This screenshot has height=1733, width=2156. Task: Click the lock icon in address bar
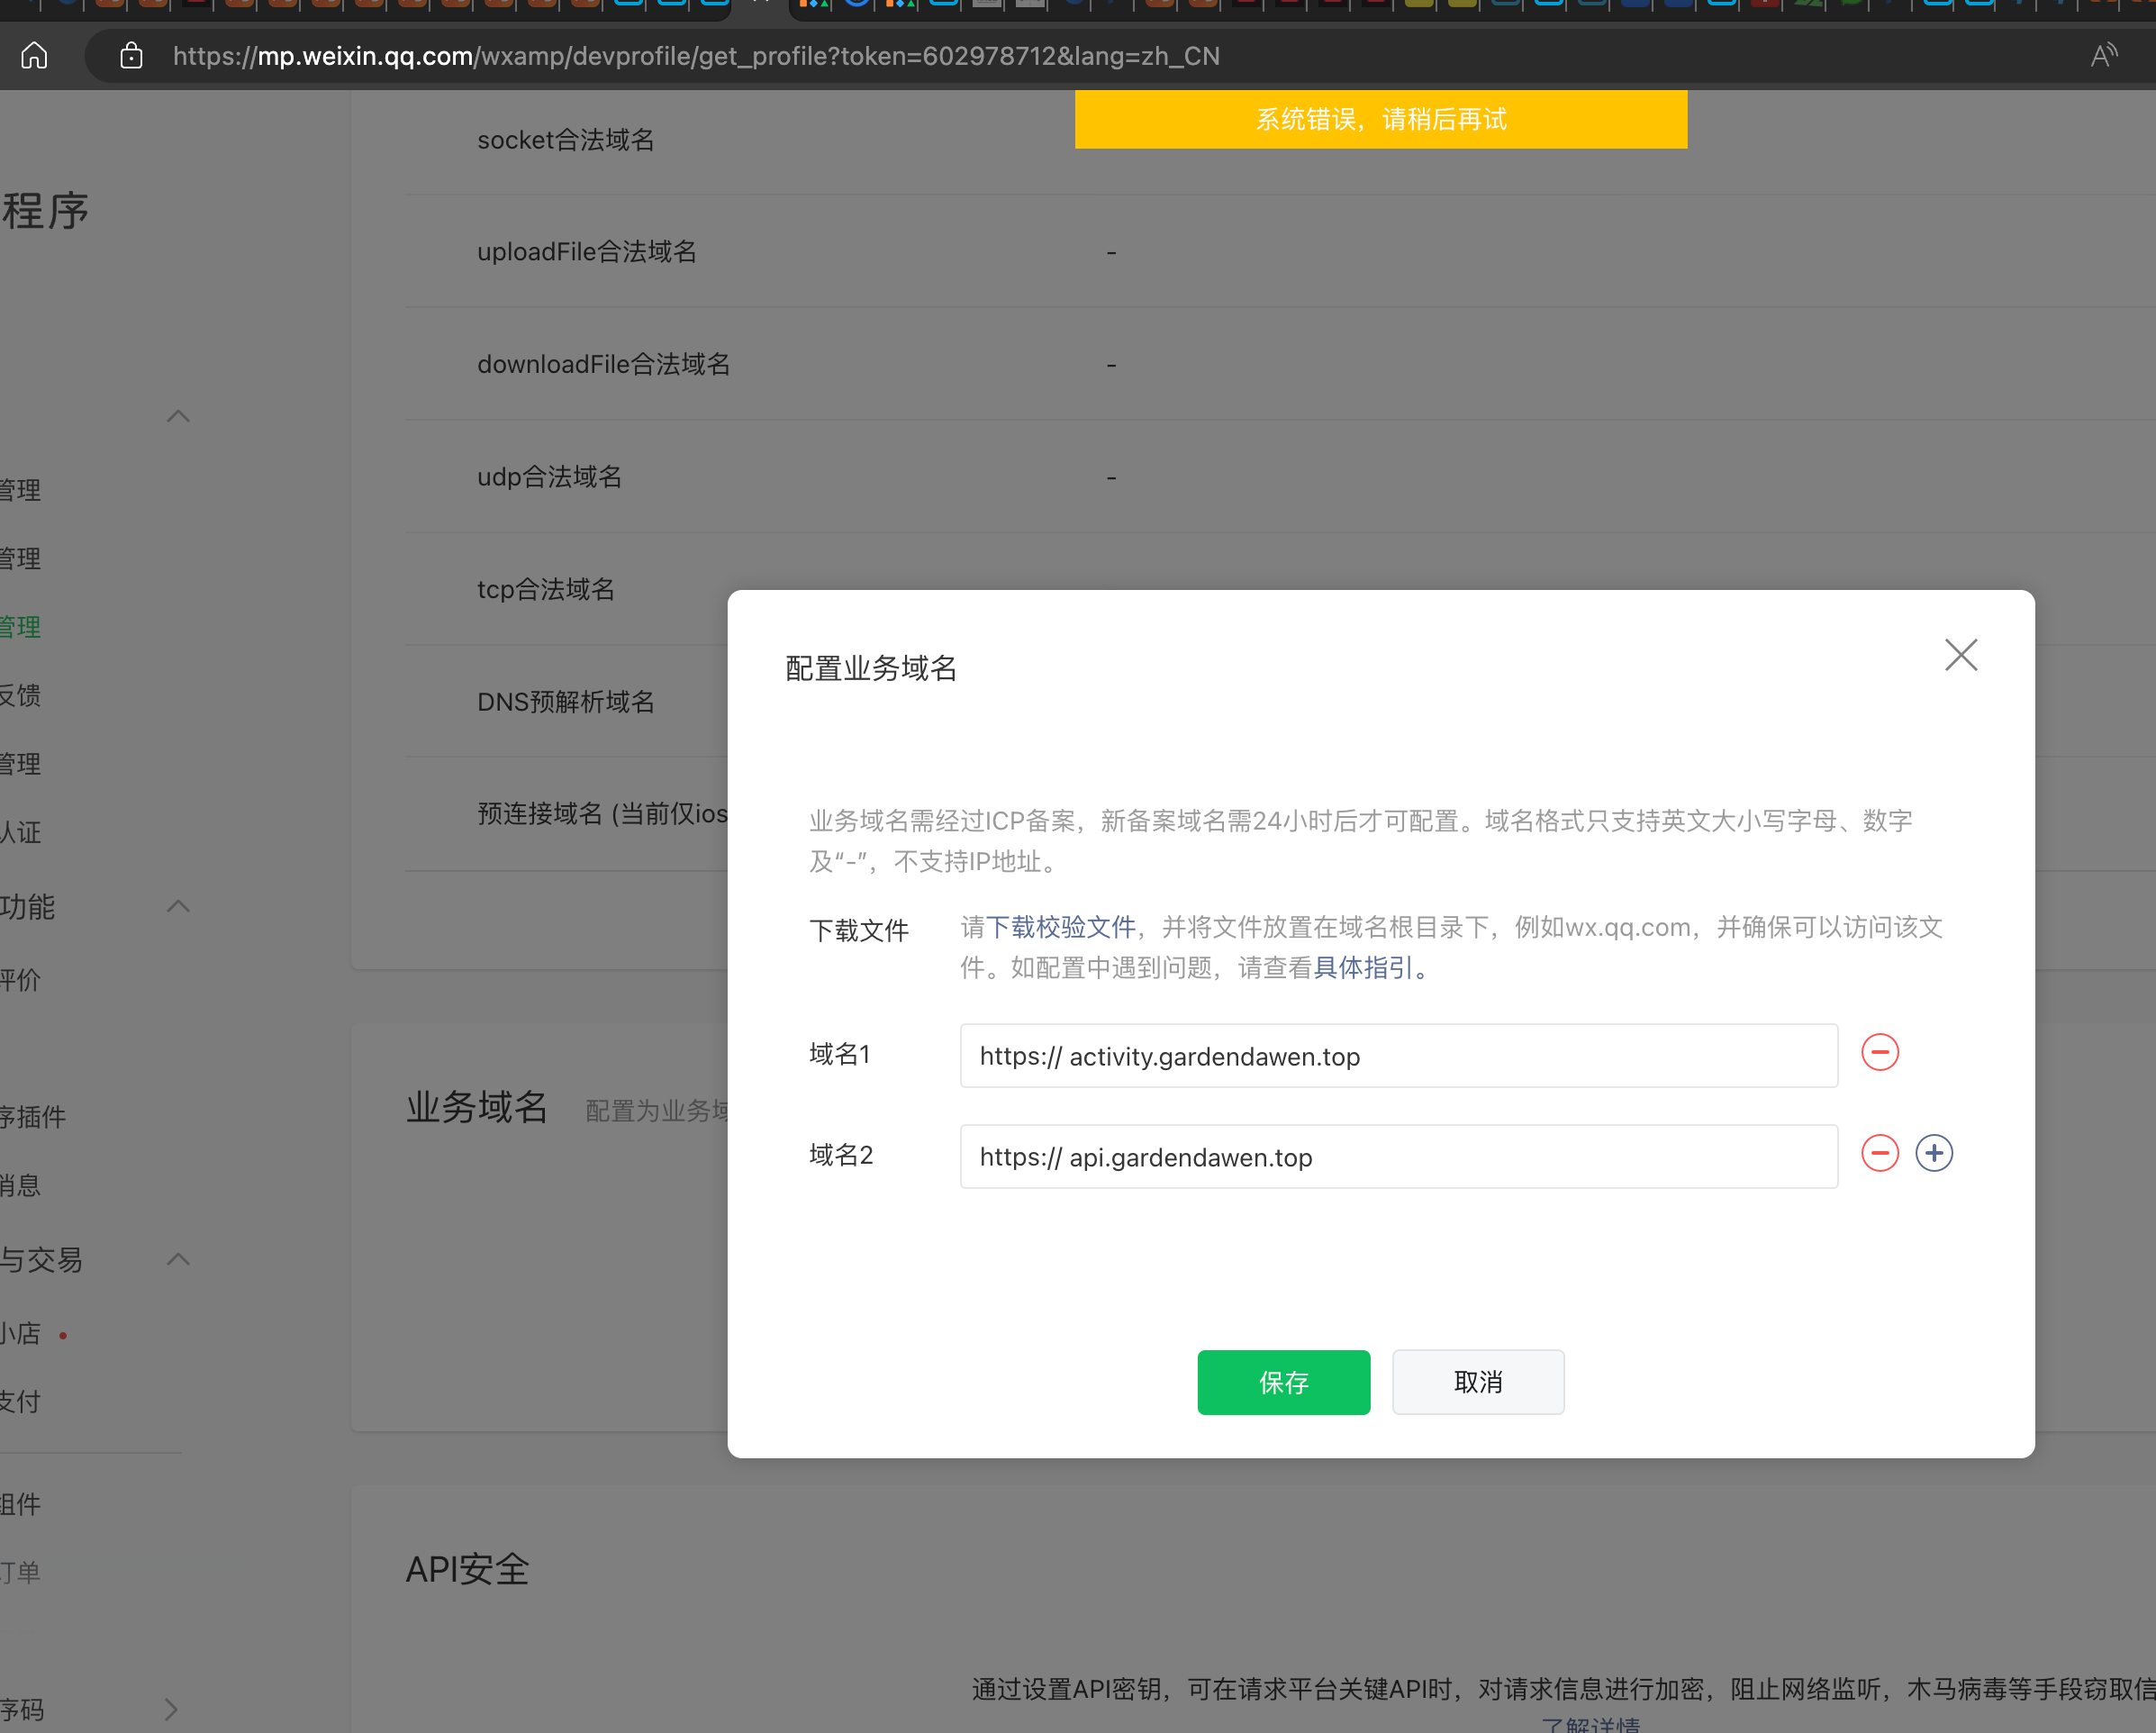point(131,56)
